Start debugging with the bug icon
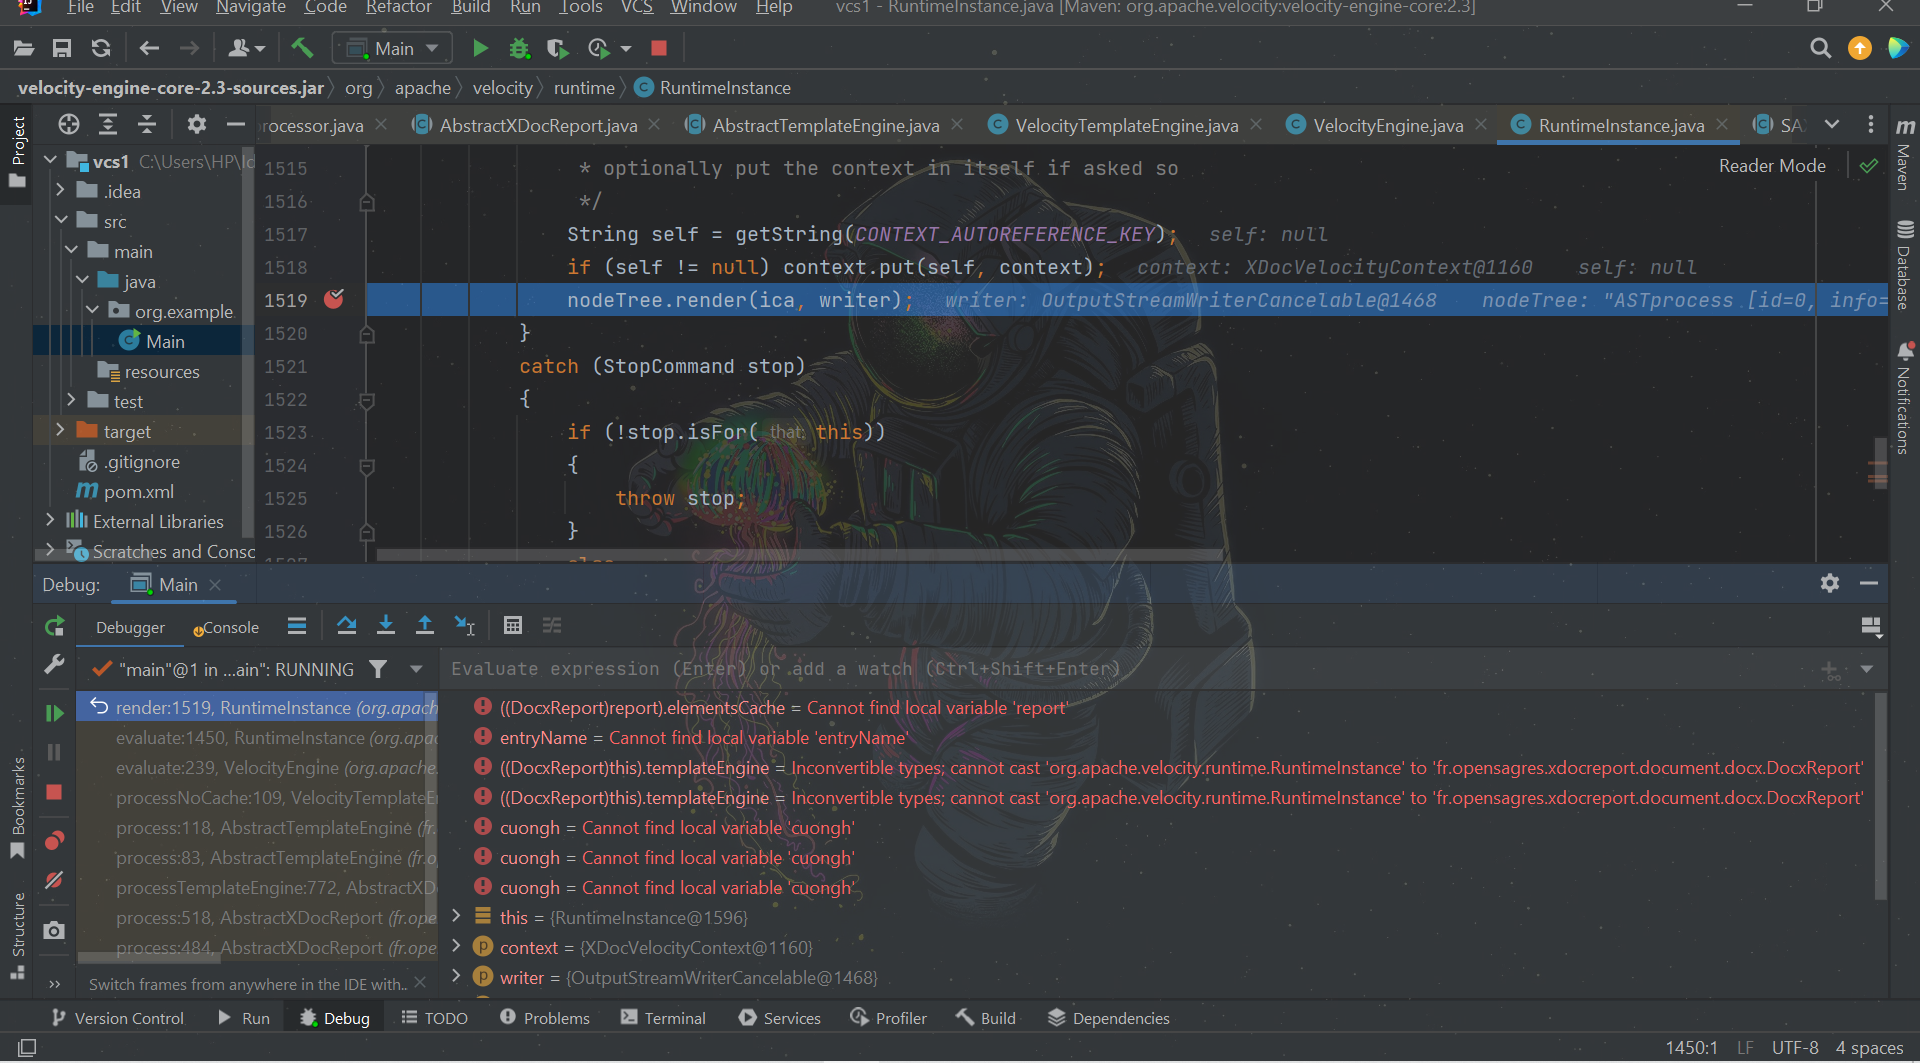The width and height of the screenshot is (1920, 1063). 519,48
